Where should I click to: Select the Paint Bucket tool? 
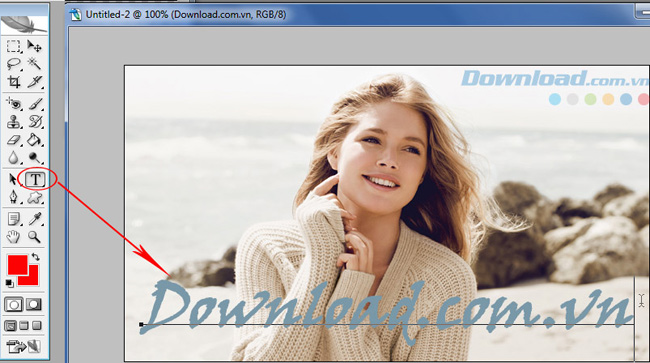[x=34, y=140]
